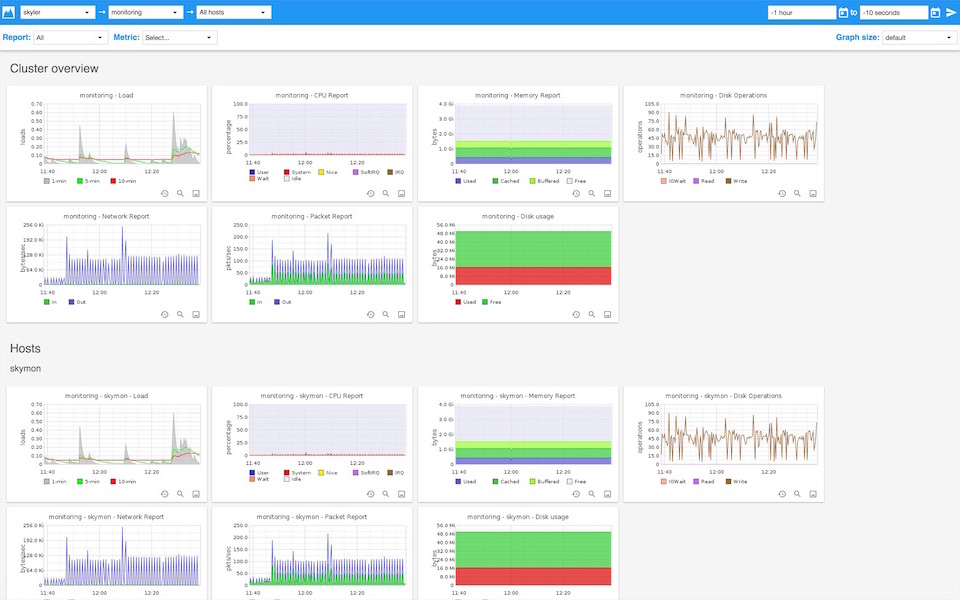Open the Report dropdown set to All
This screenshot has width=960, height=600.
pos(70,37)
